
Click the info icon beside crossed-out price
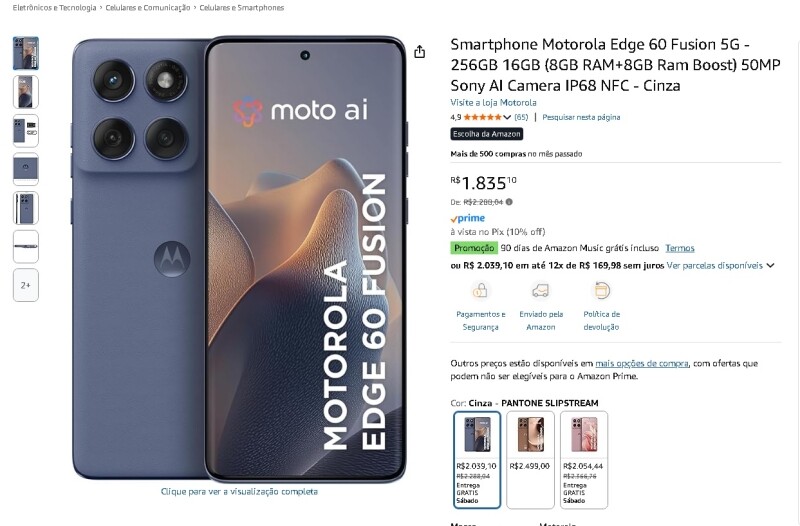pyautogui.click(x=509, y=202)
